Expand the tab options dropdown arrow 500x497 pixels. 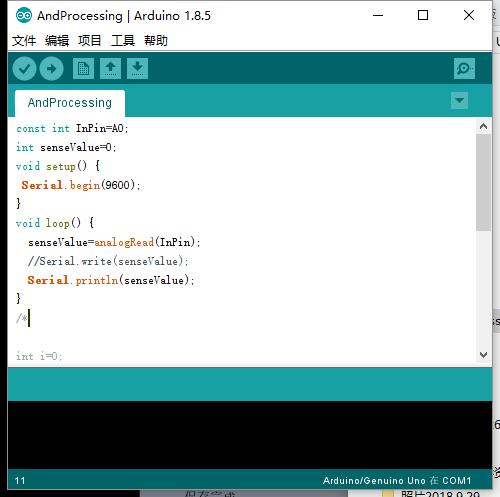point(459,100)
